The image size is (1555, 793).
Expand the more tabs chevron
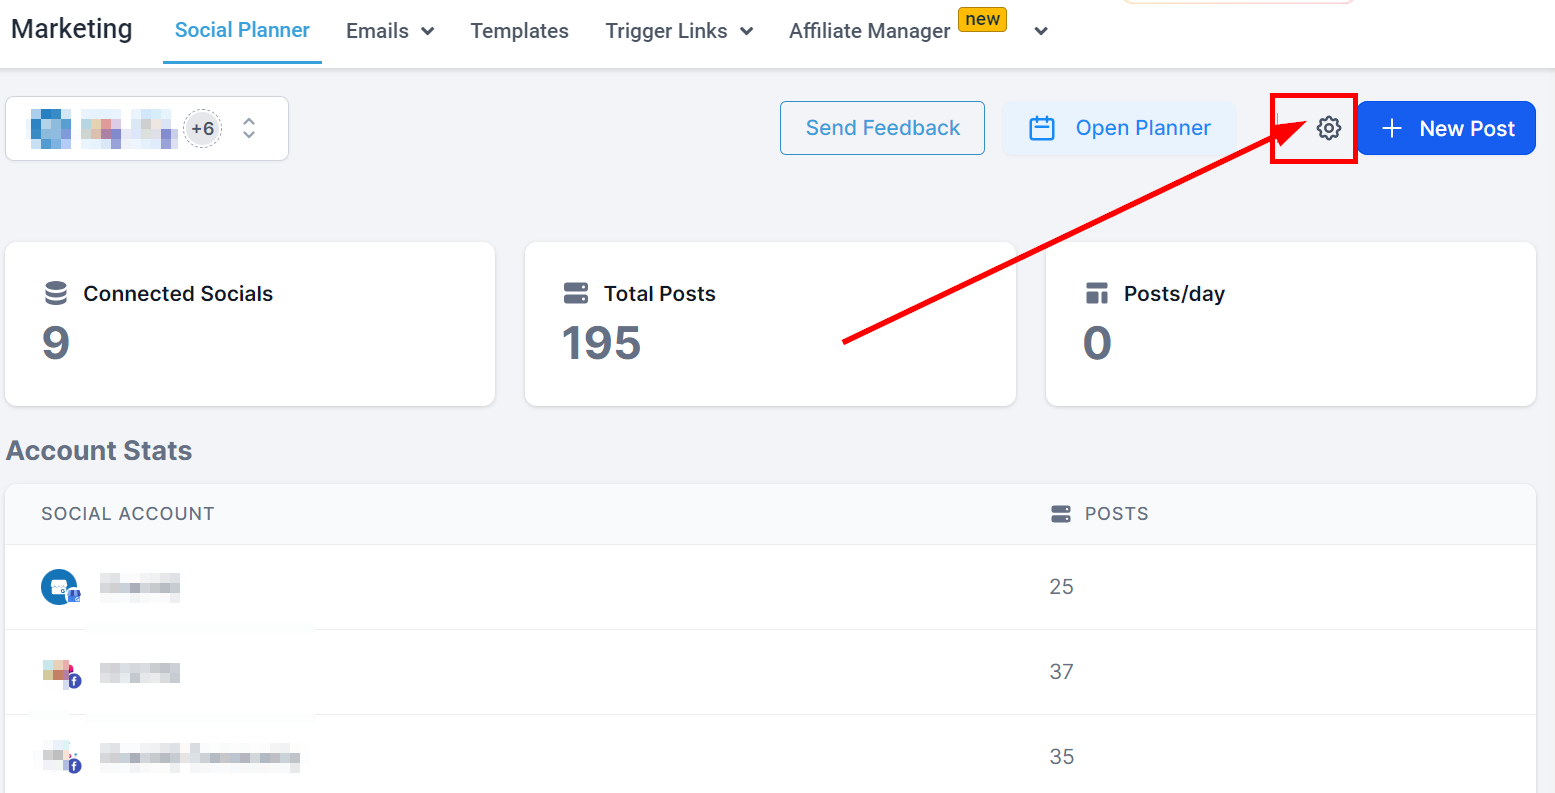(x=1041, y=31)
